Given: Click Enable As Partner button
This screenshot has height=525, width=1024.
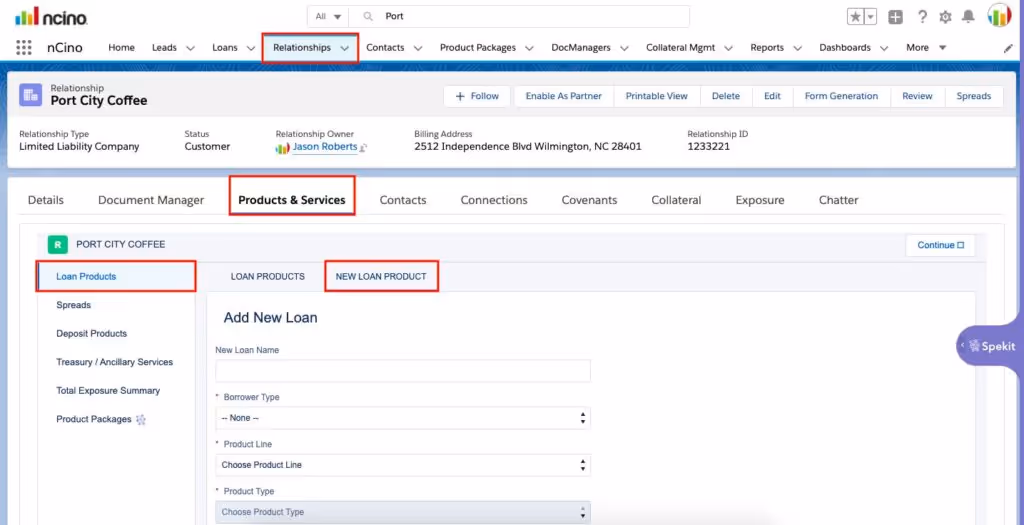Looking at the screenshot, I should pos(564,96).
